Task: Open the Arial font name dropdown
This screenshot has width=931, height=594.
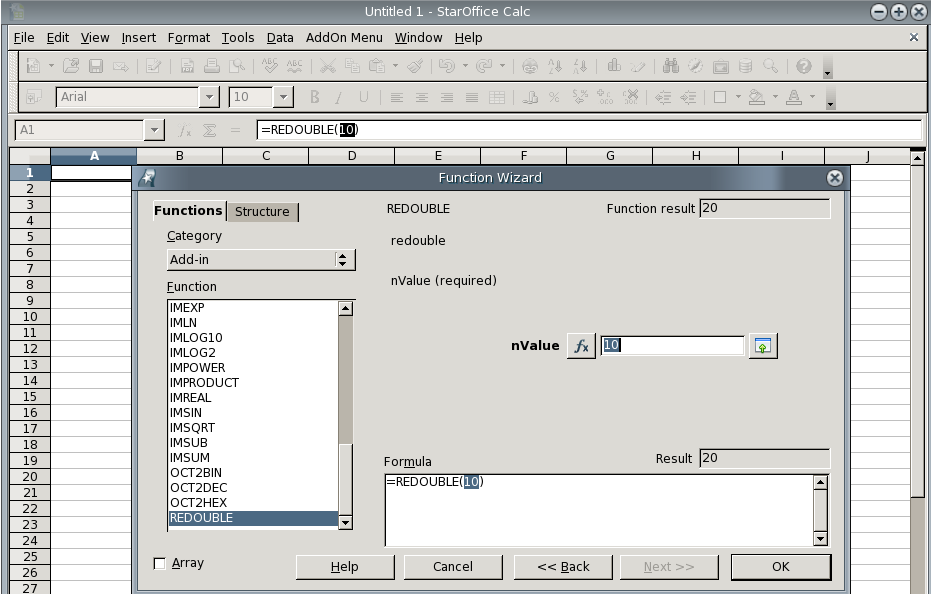Action: click(209, 97)
